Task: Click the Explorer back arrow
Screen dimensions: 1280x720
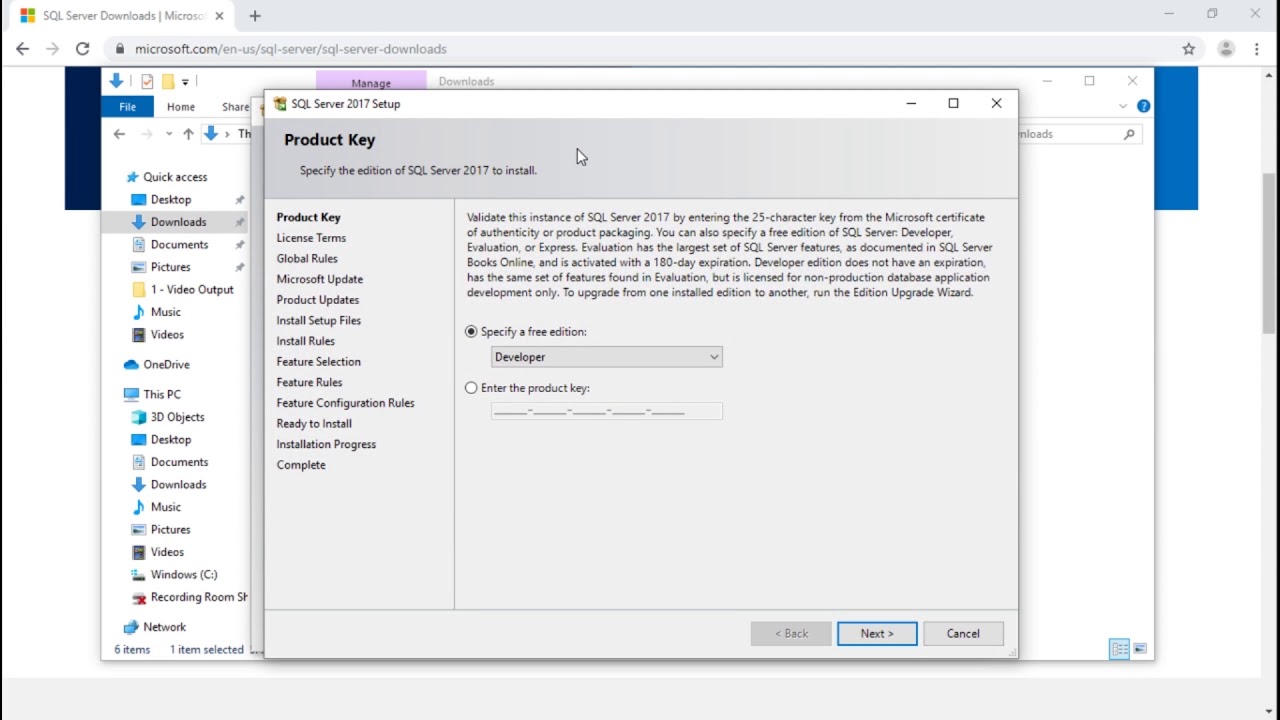Action: tap(119, 134)
